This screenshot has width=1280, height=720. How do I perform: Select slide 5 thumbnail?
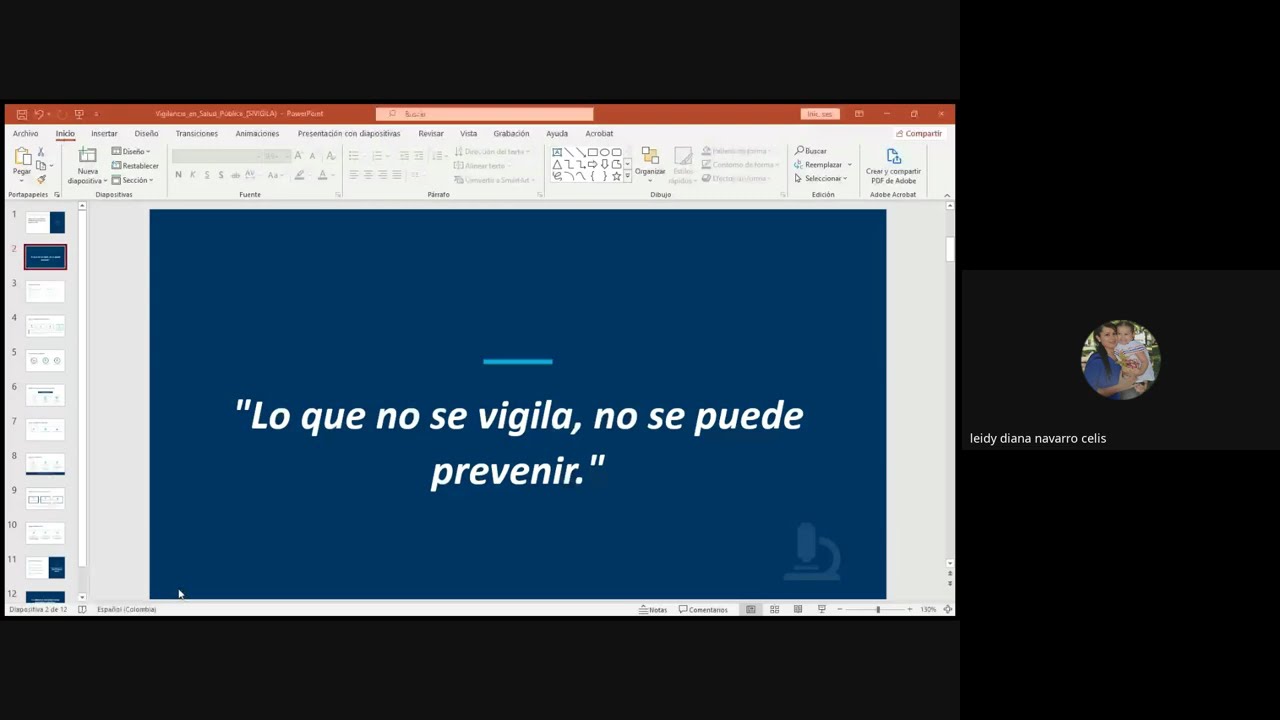tap(45, 360)
